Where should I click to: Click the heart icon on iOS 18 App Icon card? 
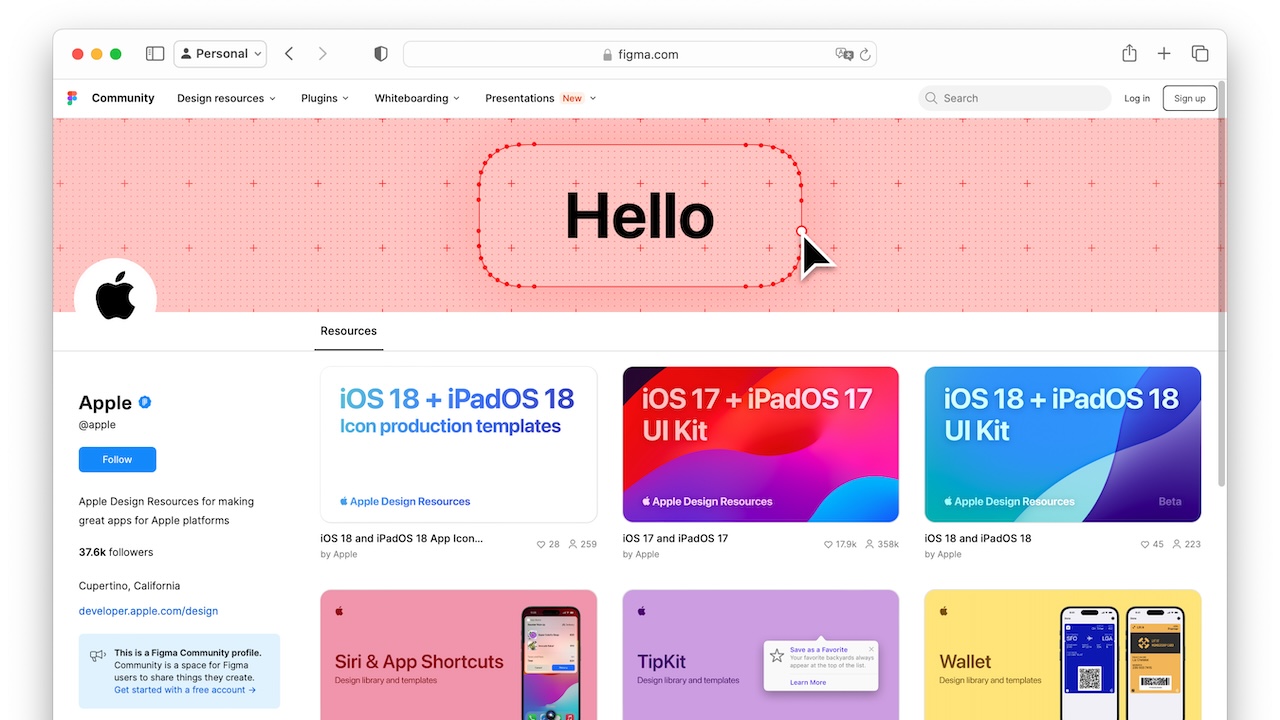[x=541, y=545]
